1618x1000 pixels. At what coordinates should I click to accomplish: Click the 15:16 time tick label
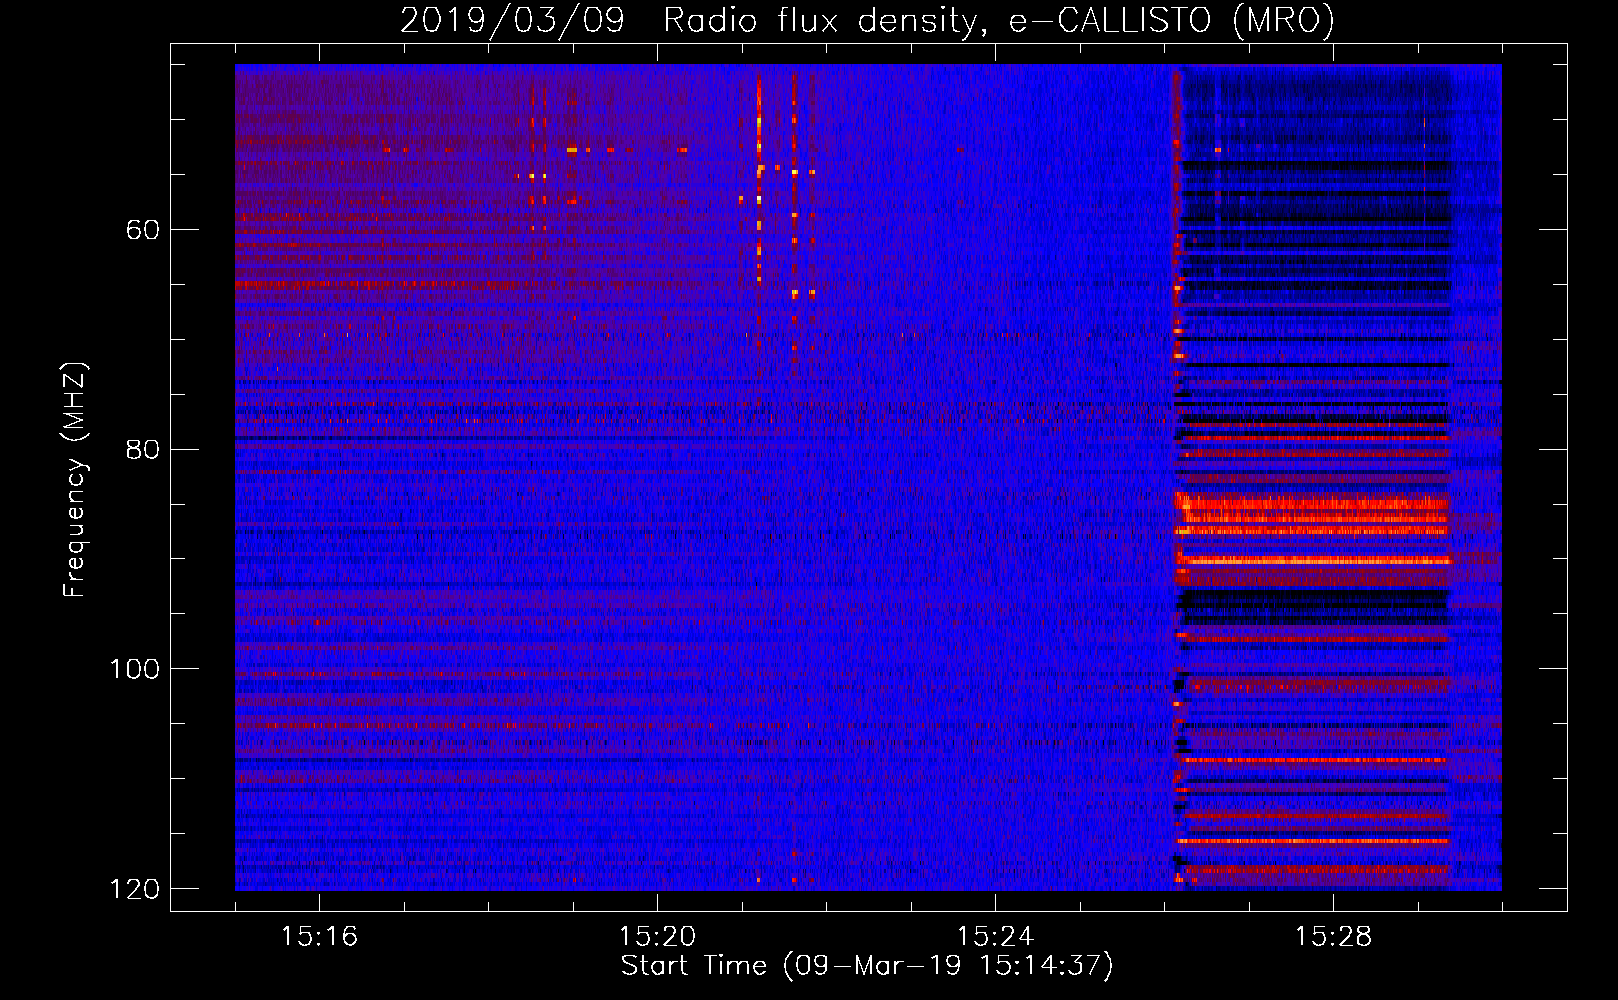pos(319,936)
